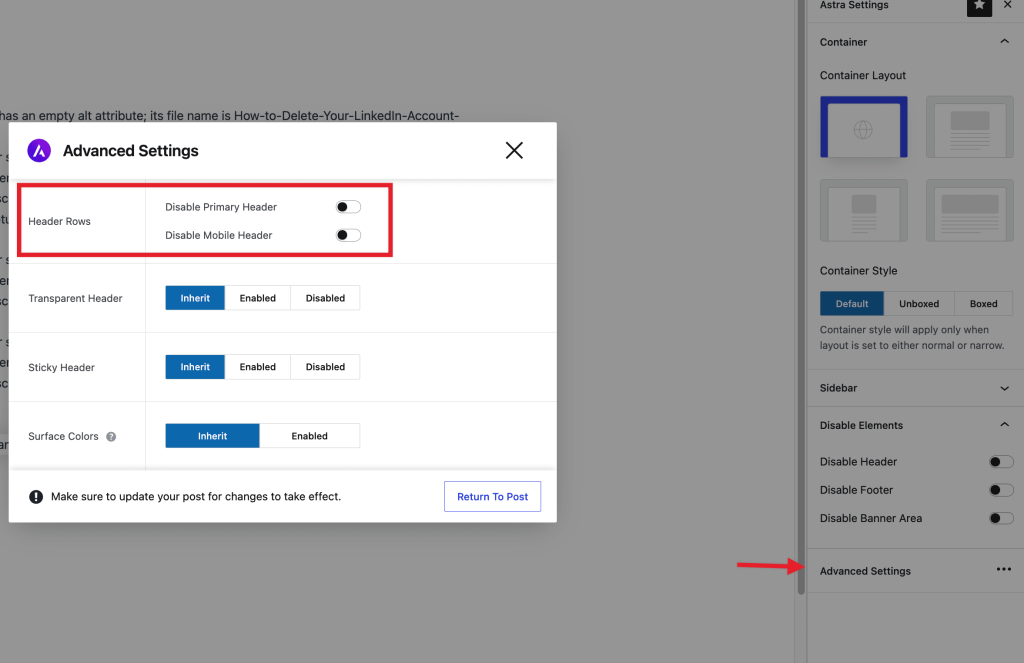Set Sticky Header to Enabled
Image resolution: width=1024 pixels, height=663 pixels.
coord(257,367)
